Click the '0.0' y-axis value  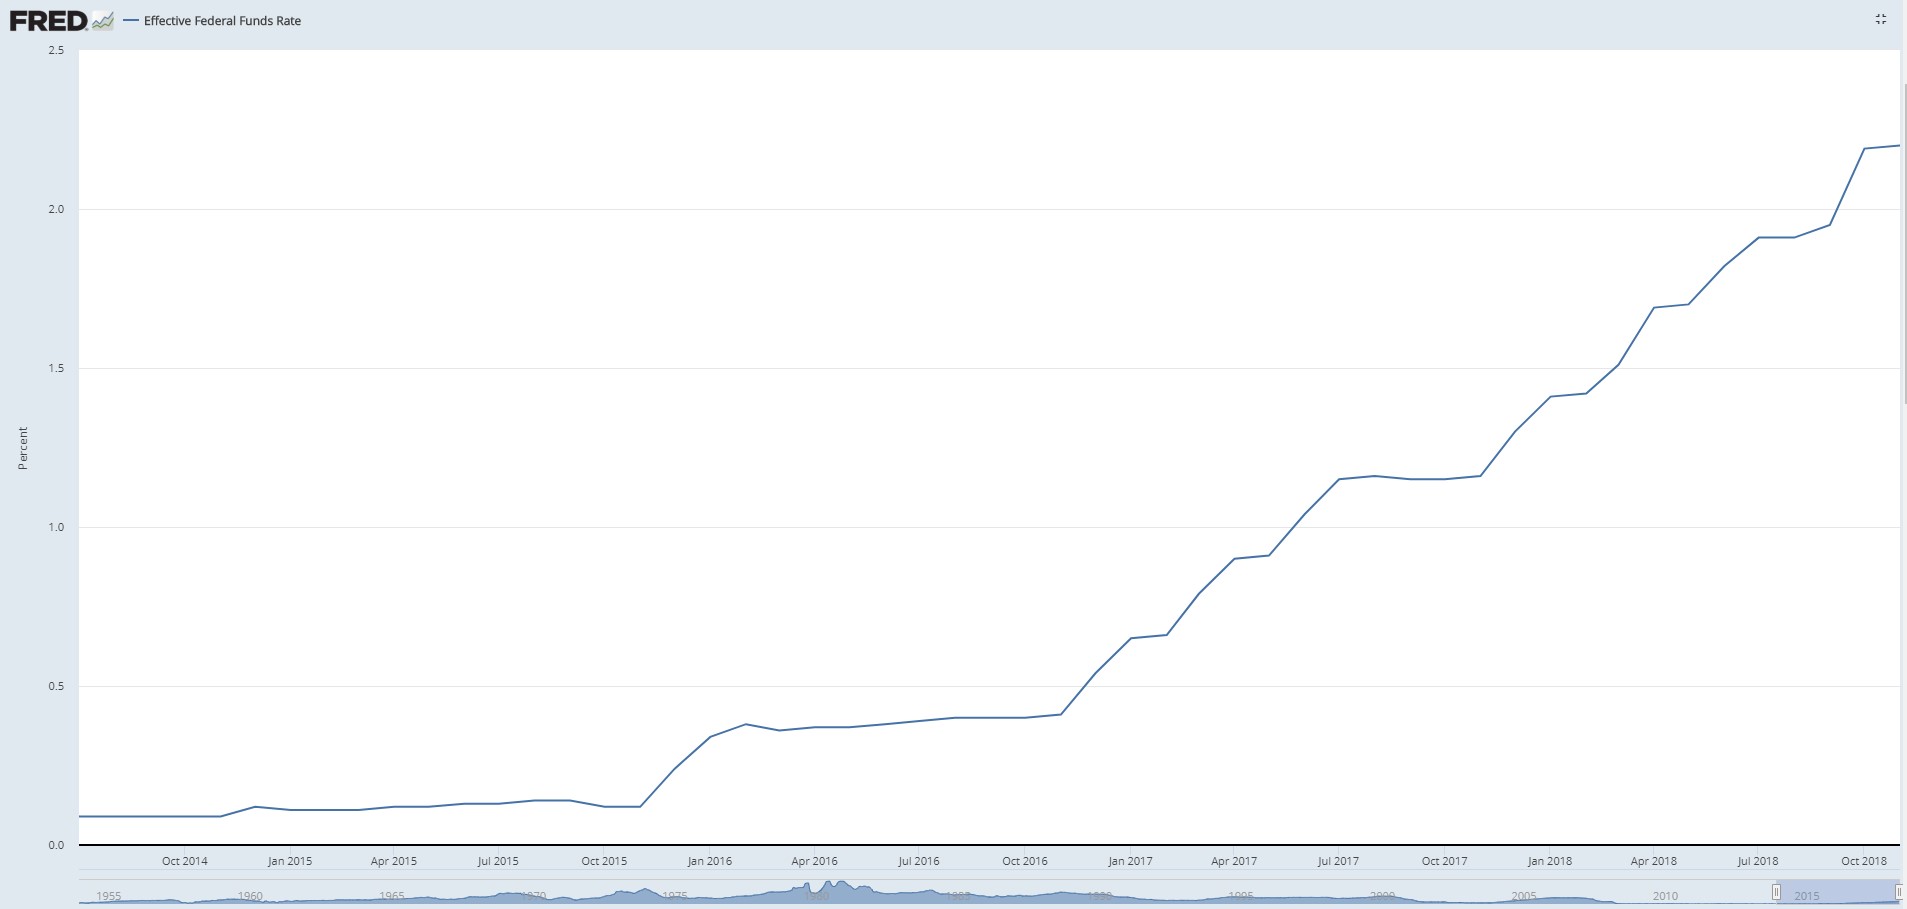click(x=55, y=845)
